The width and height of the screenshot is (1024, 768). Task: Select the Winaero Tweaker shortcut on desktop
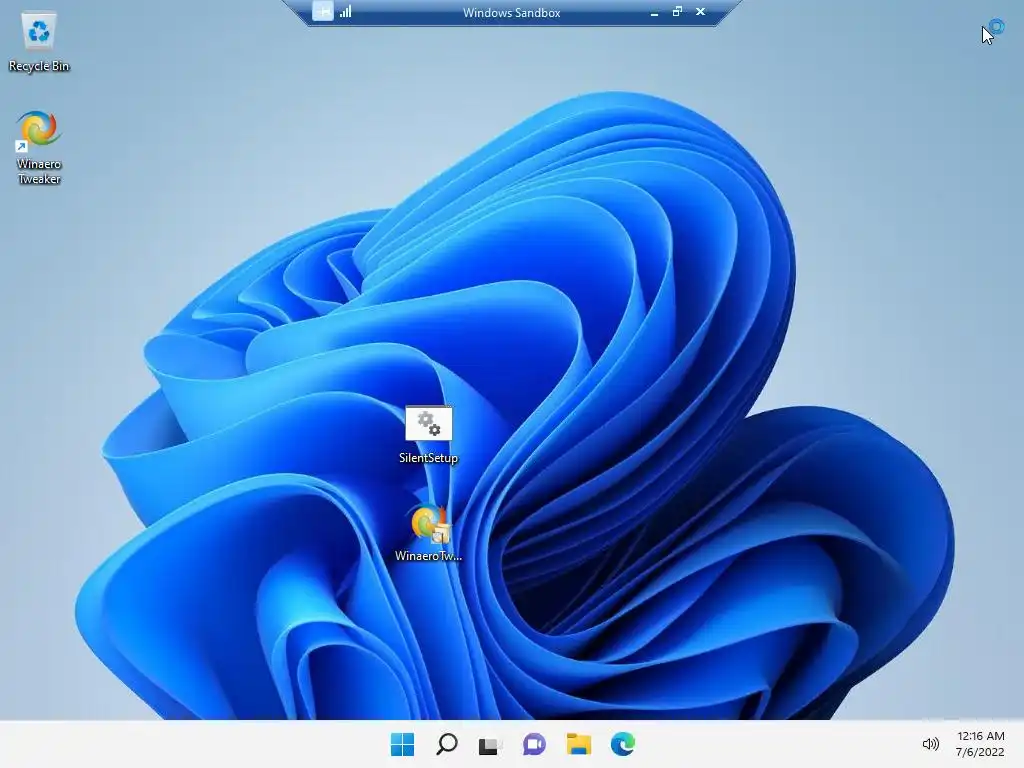click(39, 148)
